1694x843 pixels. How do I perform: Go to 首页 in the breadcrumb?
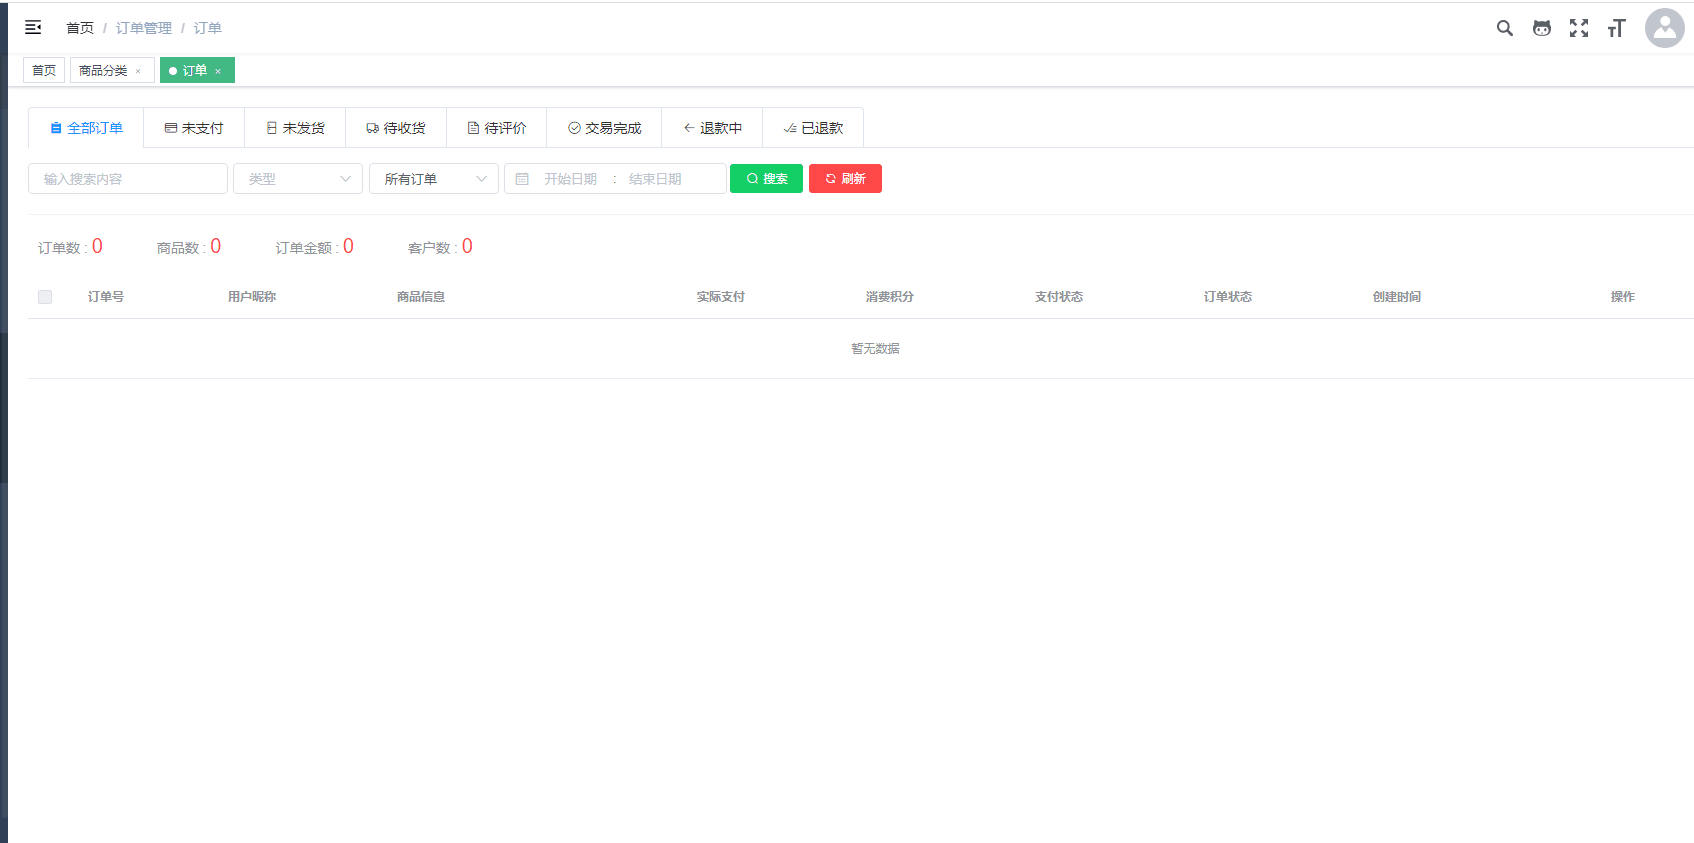coord(80,28)
